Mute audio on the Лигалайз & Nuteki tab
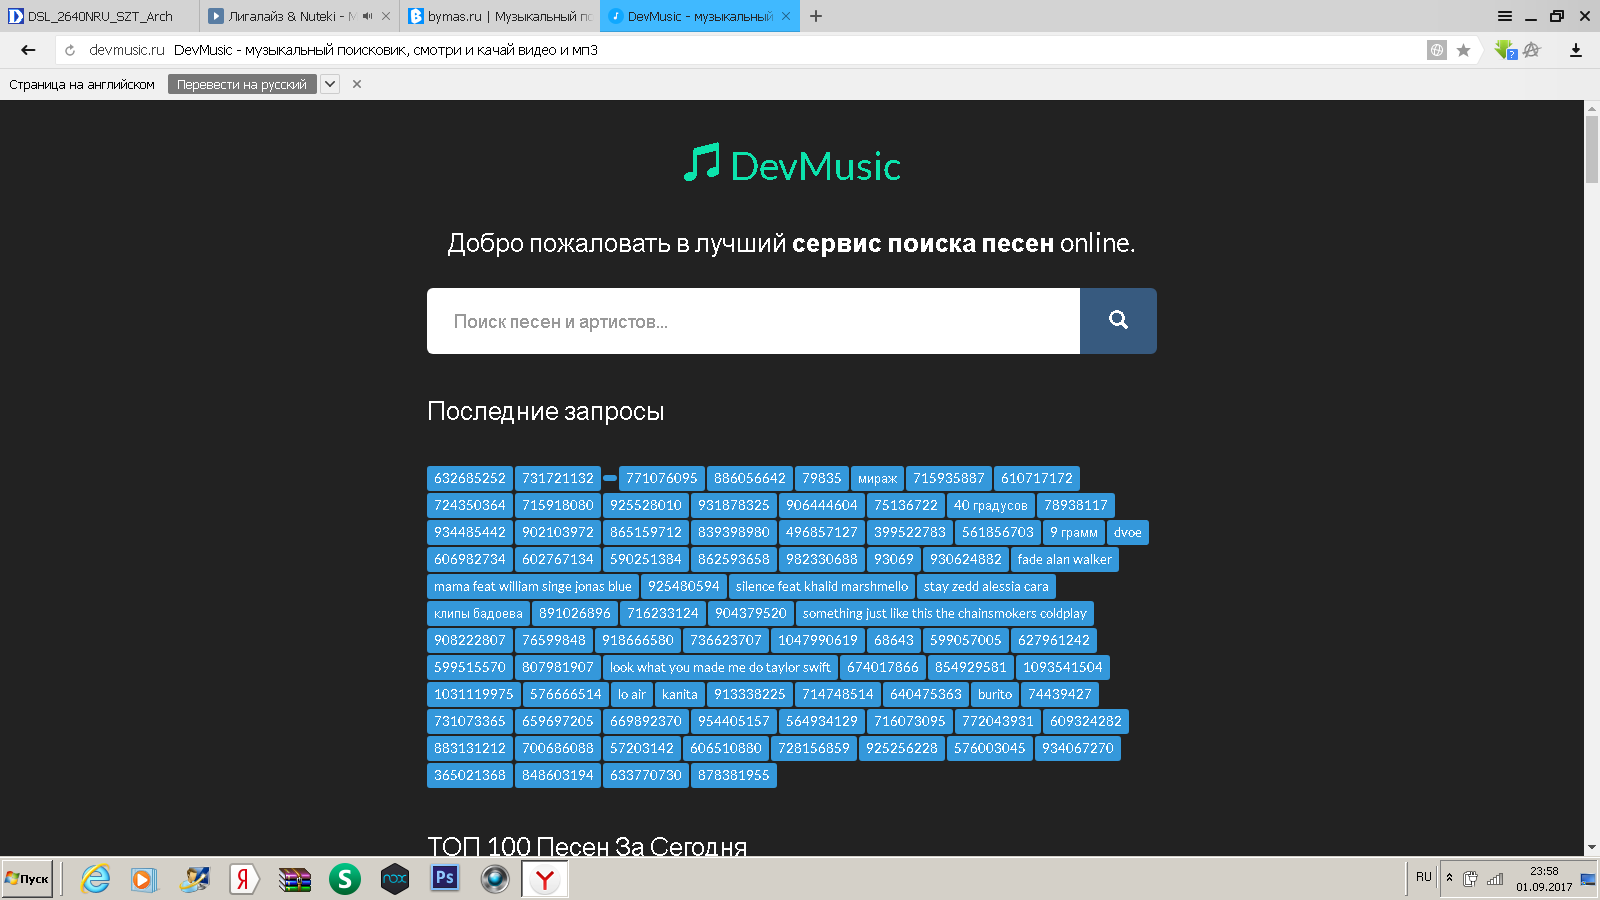The height and width of the screenshot is (900, 1600). point(368,16)
